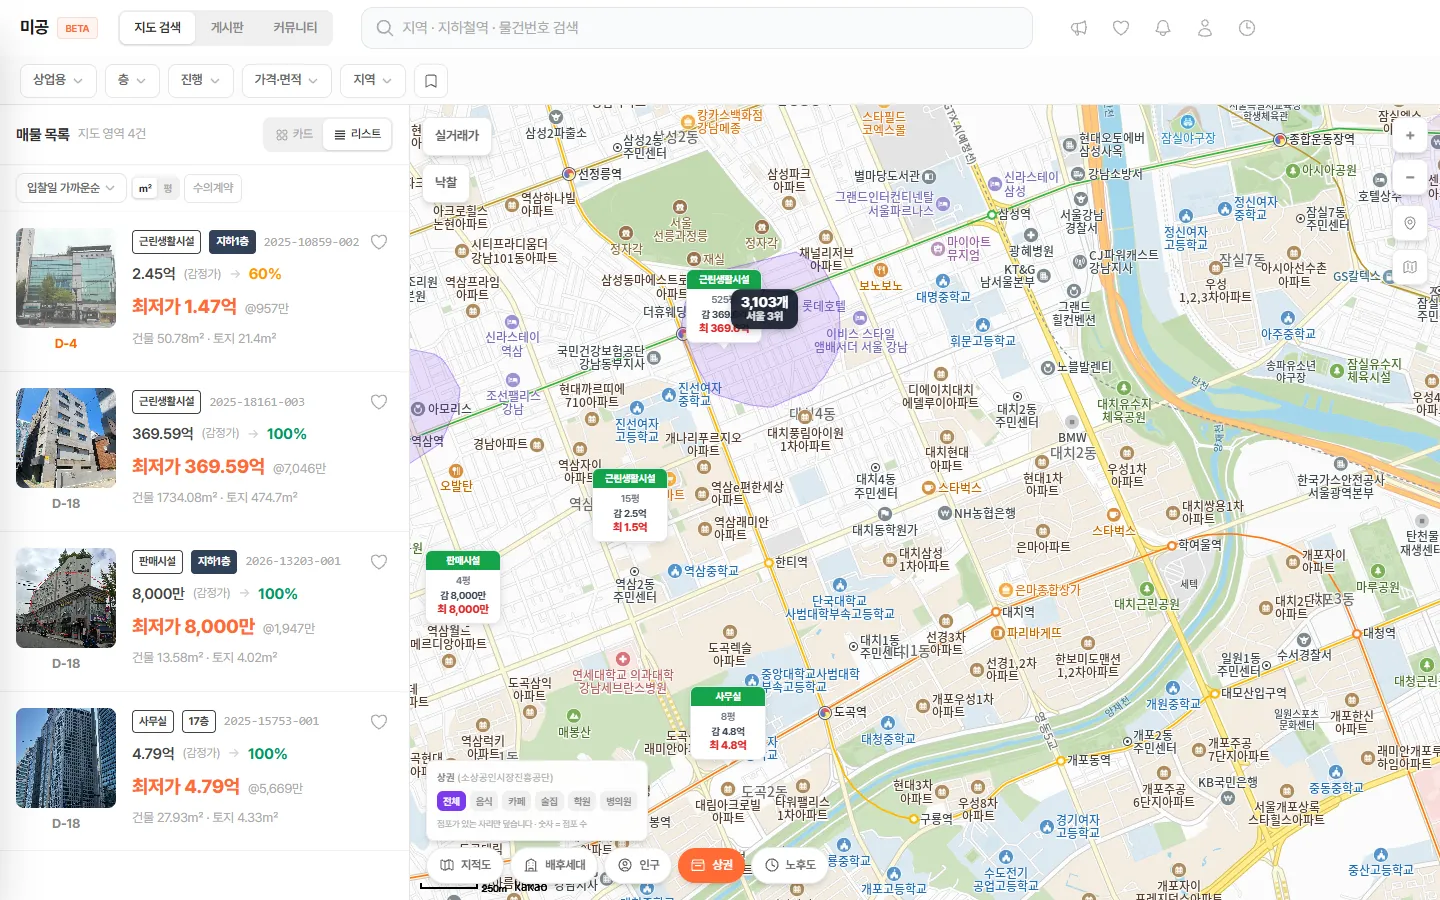The height and width of the screenshot is (900, 1440).
Task: Click the region and property search field
Action: pyautogui.click(x=696, y=28)
